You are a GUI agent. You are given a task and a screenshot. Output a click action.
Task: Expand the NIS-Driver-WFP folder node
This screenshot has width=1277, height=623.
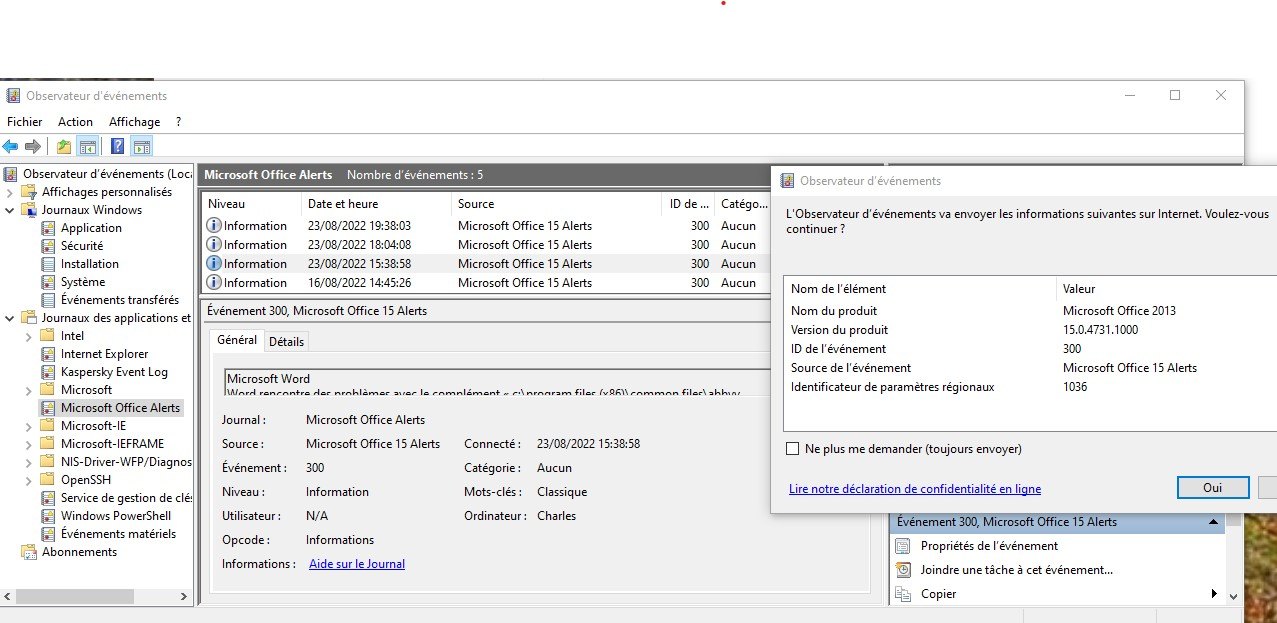click(29, 462)
